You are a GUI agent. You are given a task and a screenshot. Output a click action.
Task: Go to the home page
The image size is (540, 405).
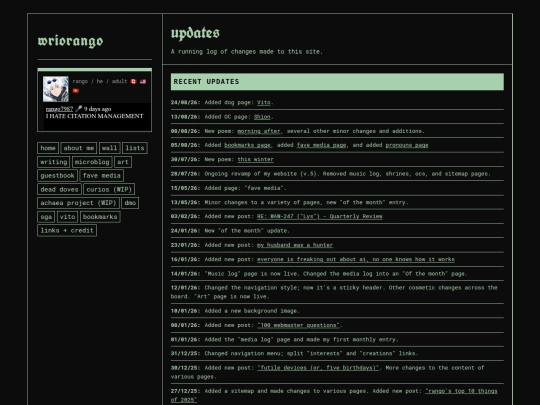pos(48,148)
